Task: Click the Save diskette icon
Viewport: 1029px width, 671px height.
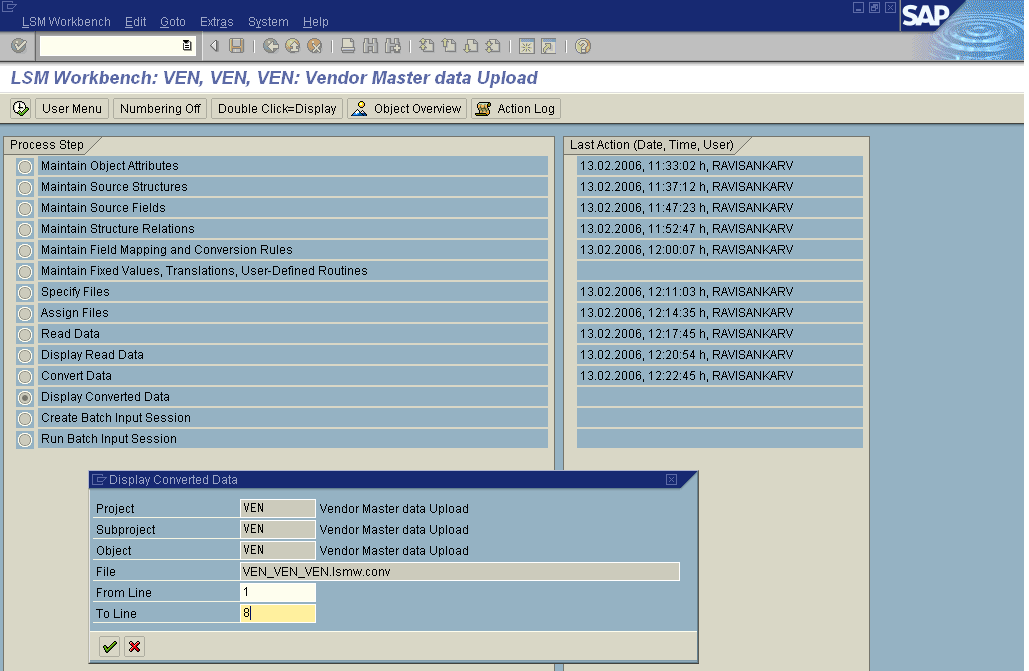Action: [x=237, y=46]
